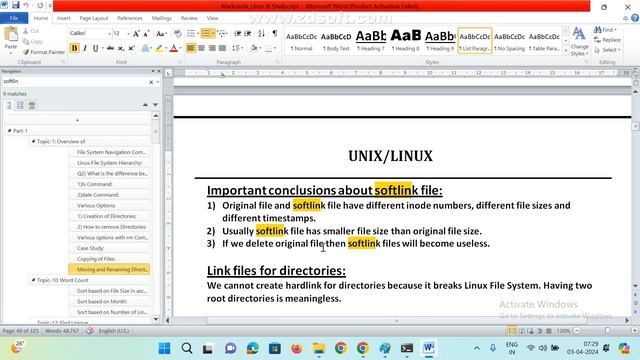Image resolution: width=640 pixels, height=360 pixels.
Task: Switch to the References tab
Action: (130, 18)
